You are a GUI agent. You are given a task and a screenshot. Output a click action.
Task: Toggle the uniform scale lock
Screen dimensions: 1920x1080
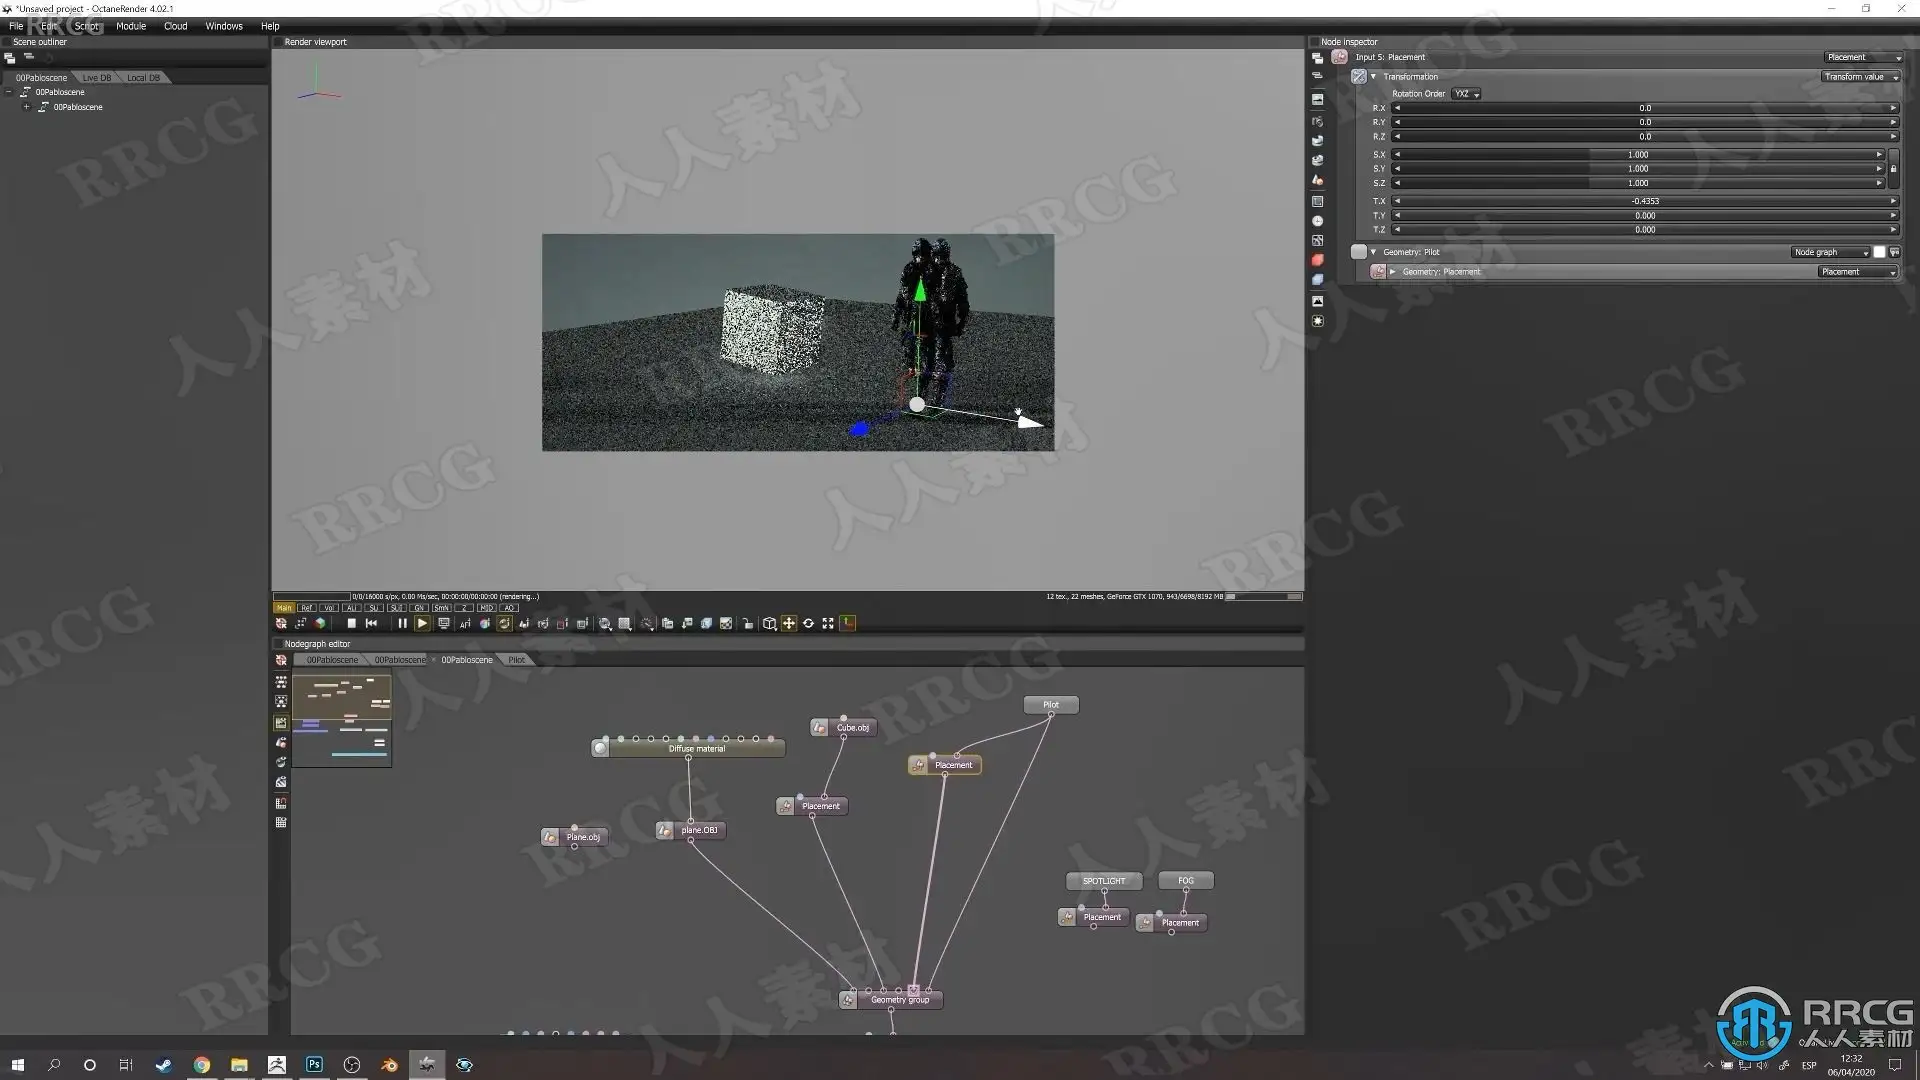[1893, 169]
